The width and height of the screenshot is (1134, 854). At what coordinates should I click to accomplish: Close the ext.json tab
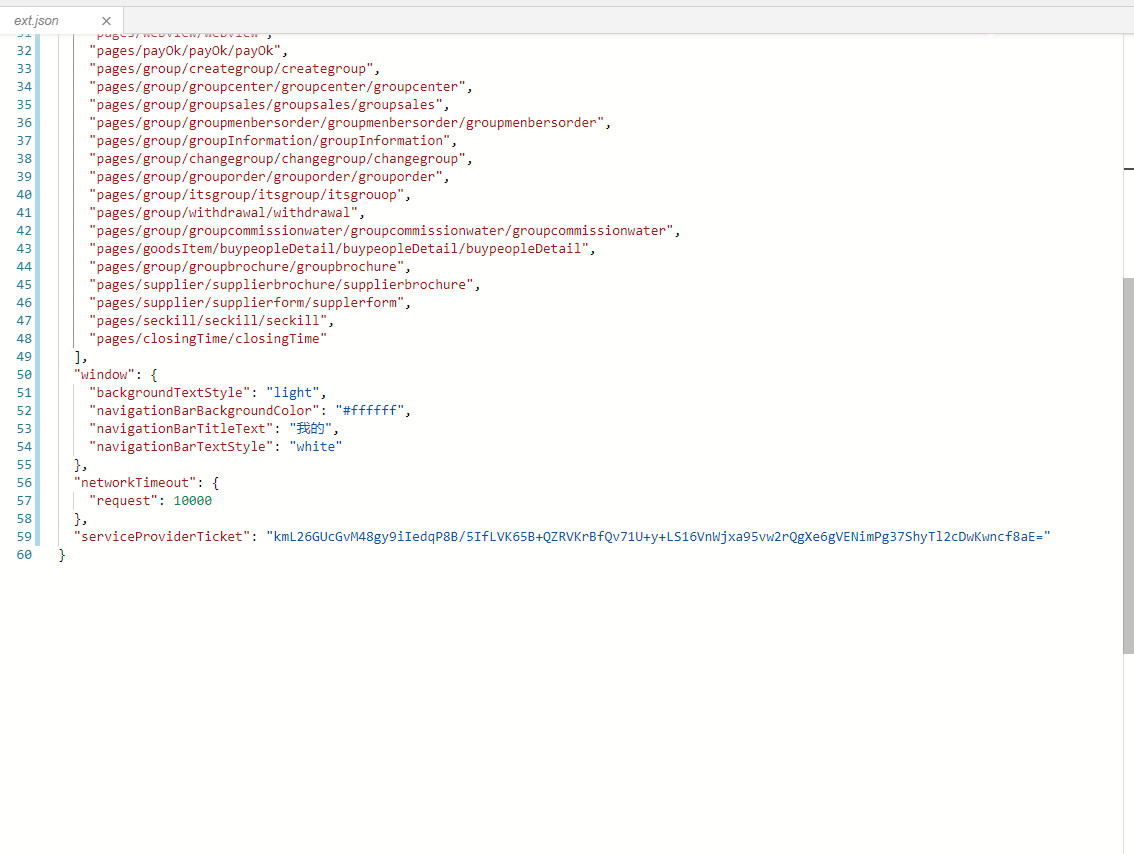point(106,21)
